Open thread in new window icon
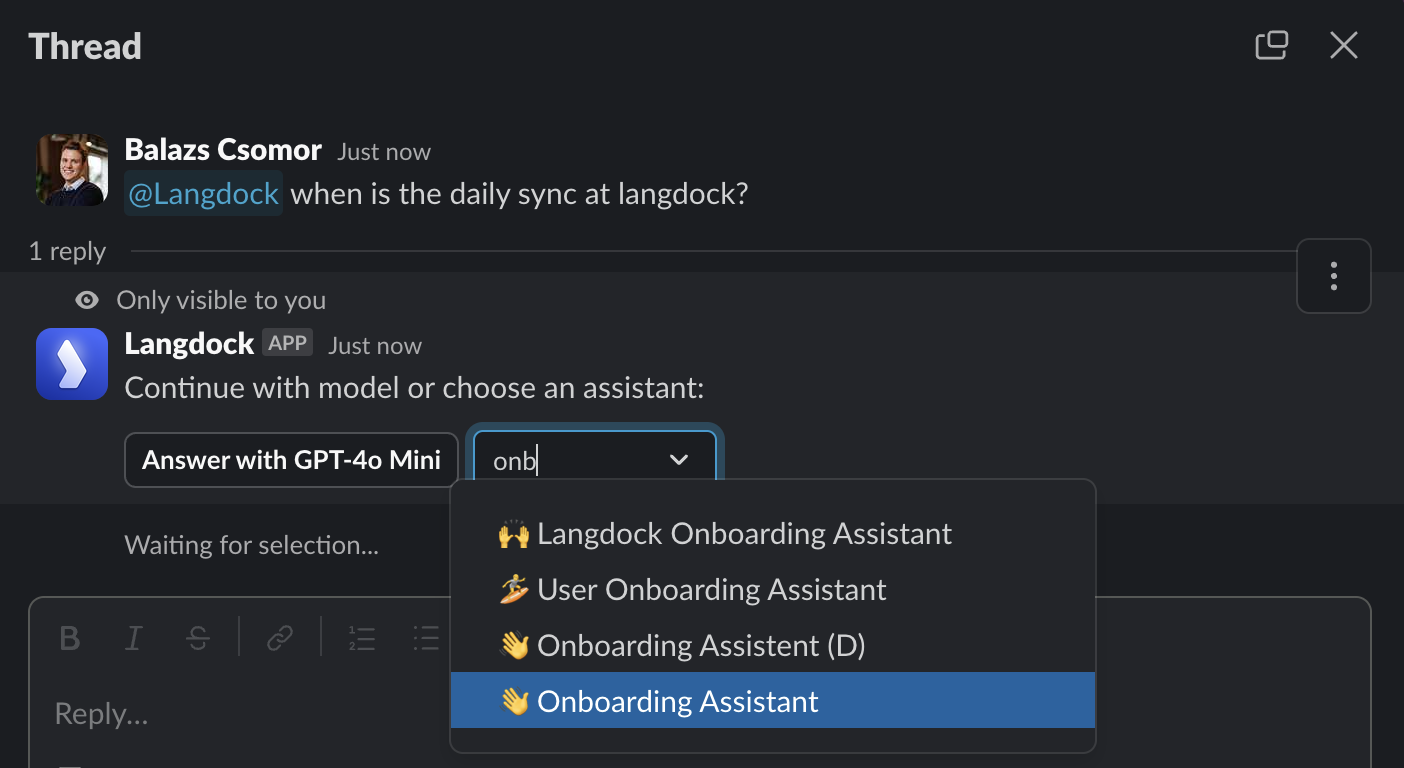The width and height of the screenshot is (1404, 768). point(1271,45)
